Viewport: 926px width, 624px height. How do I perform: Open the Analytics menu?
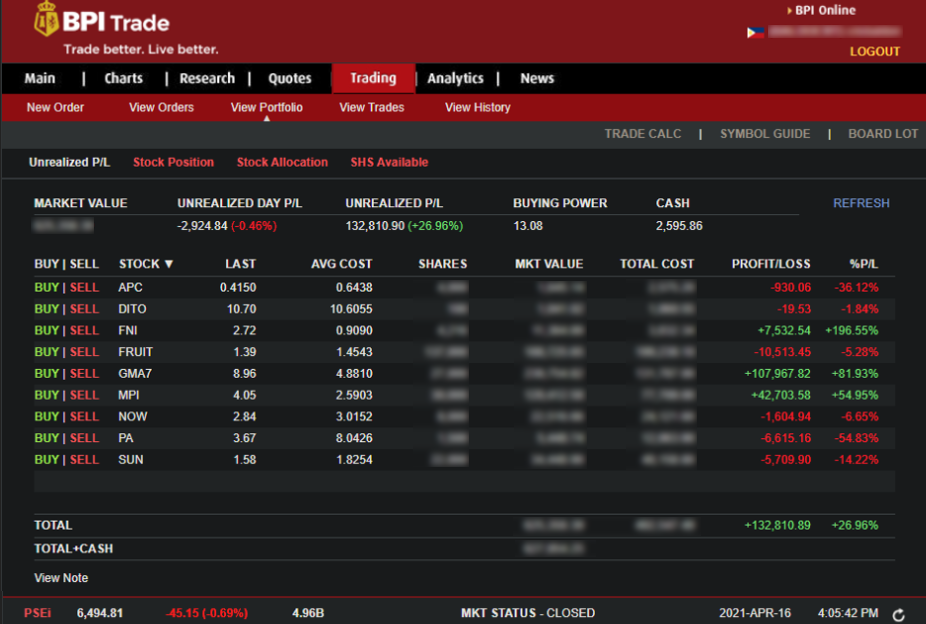(455, 79)
